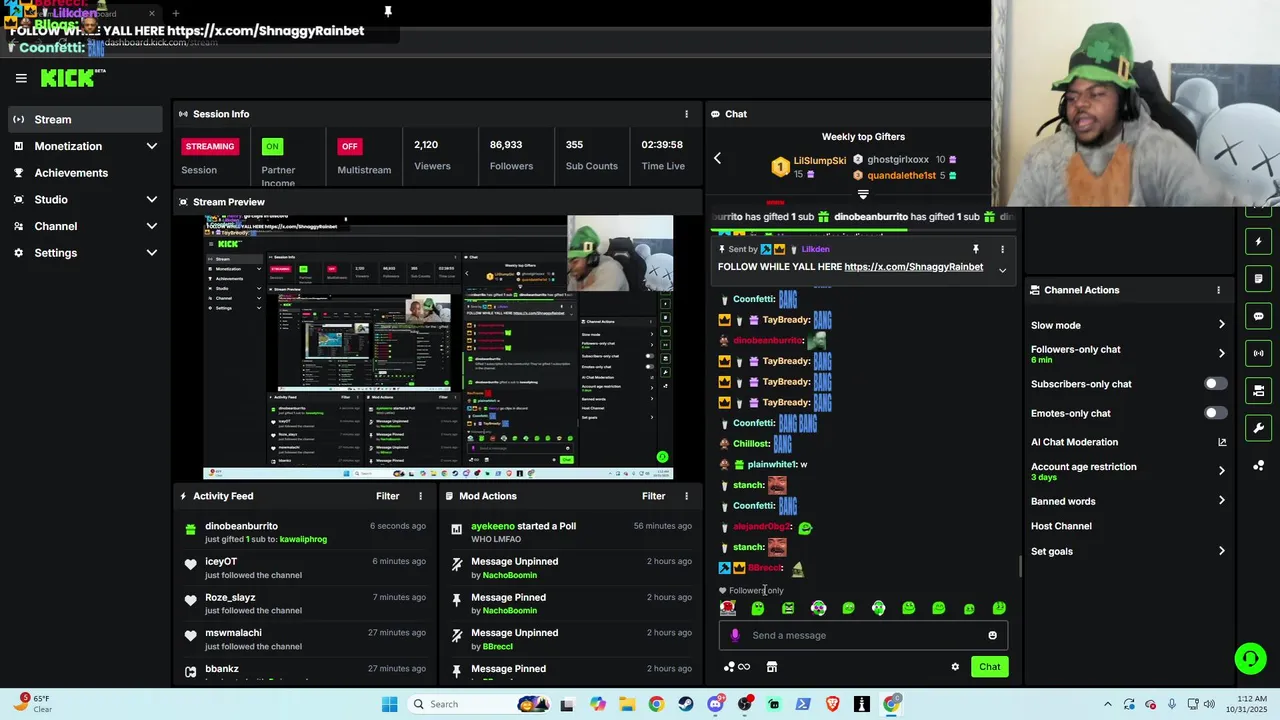Open the shop icon below message box

click(772, 667)
